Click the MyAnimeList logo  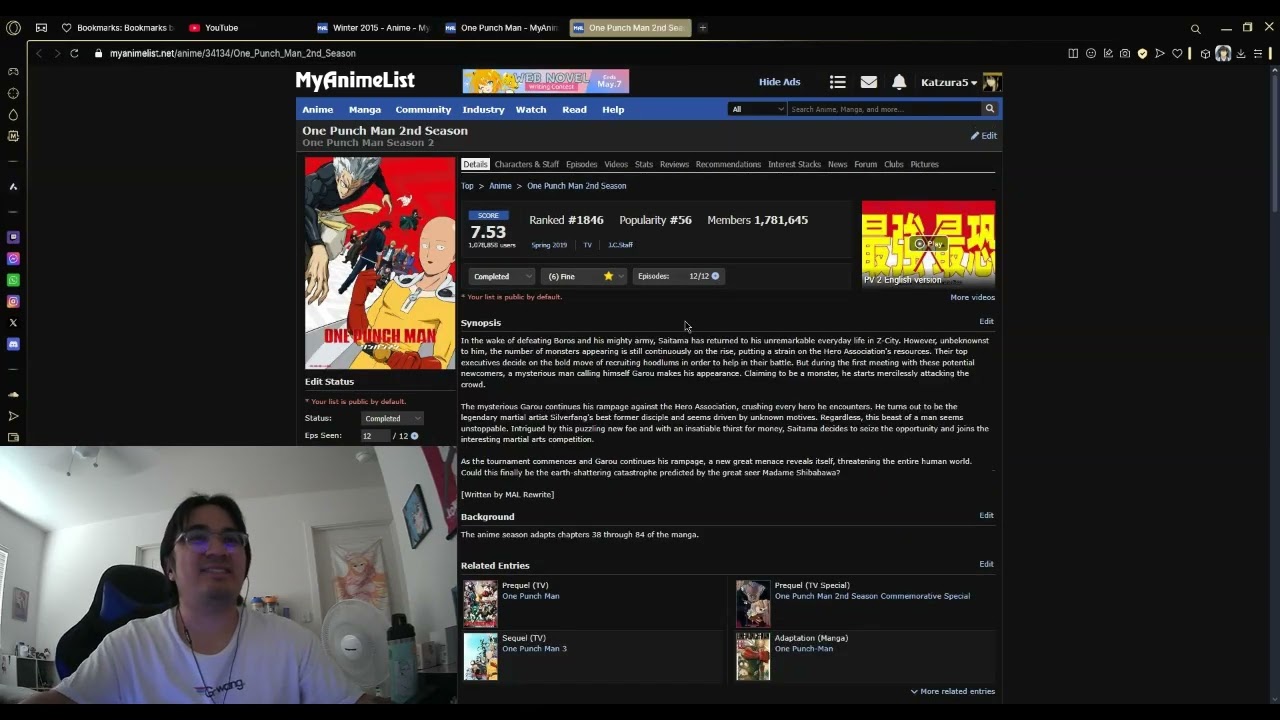(x=355, y=81)
